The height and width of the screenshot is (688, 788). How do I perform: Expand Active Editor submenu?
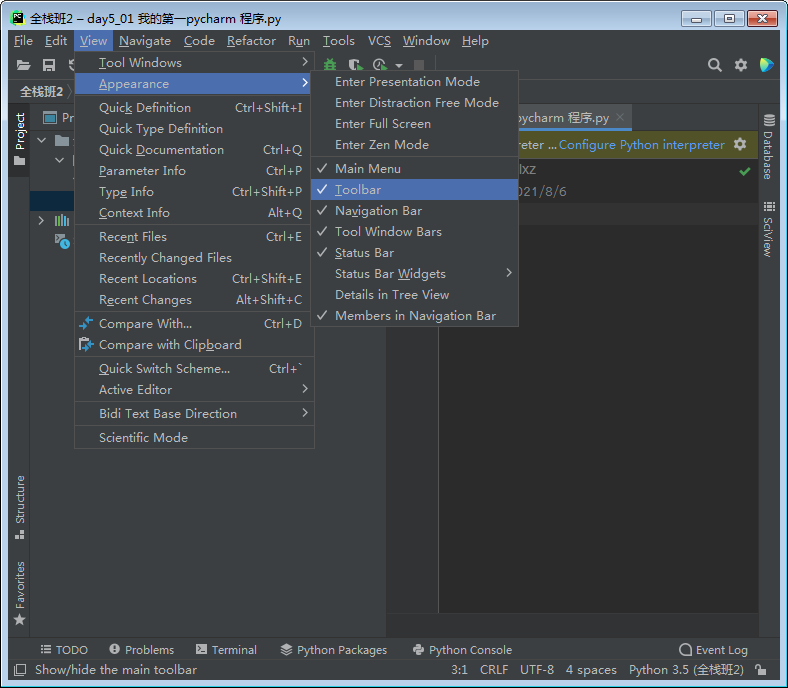click(194, 389)
